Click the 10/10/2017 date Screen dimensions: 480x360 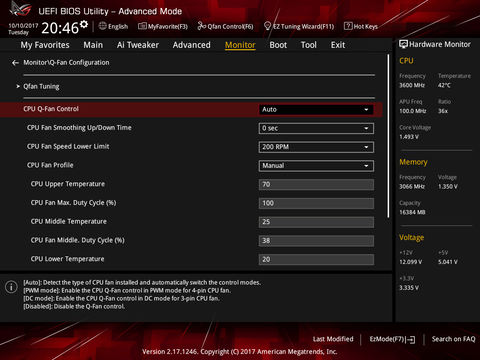click(23, 25)
